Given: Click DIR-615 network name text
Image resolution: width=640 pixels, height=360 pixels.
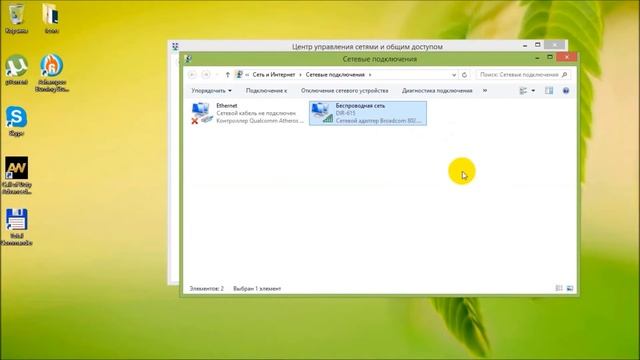Looking at the screenshot, I should [345, 113].
